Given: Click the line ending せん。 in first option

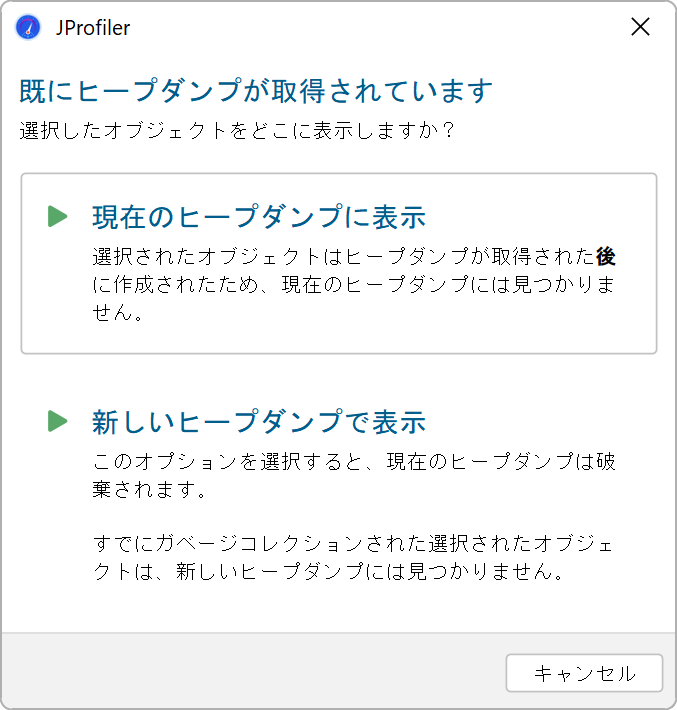Looking at the screenshot, I should (x=118, y=312).
